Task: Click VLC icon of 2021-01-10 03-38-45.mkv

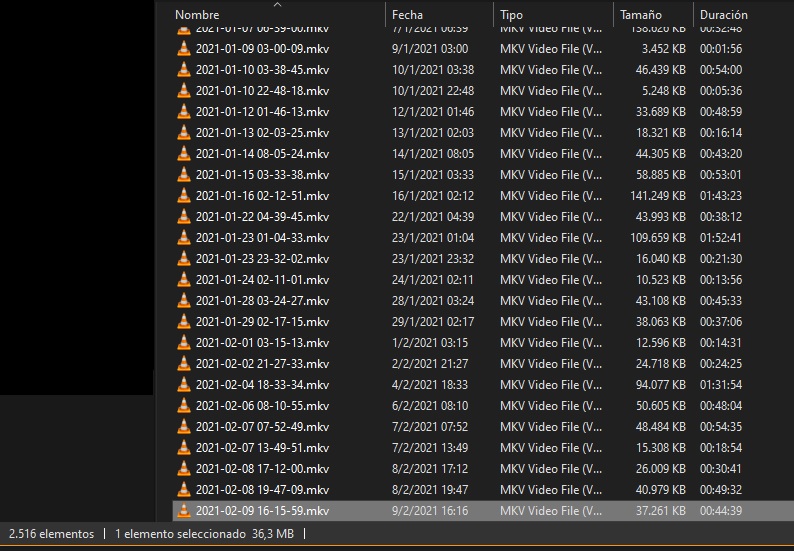Action: pyautogui.click(x=184, y=69)
